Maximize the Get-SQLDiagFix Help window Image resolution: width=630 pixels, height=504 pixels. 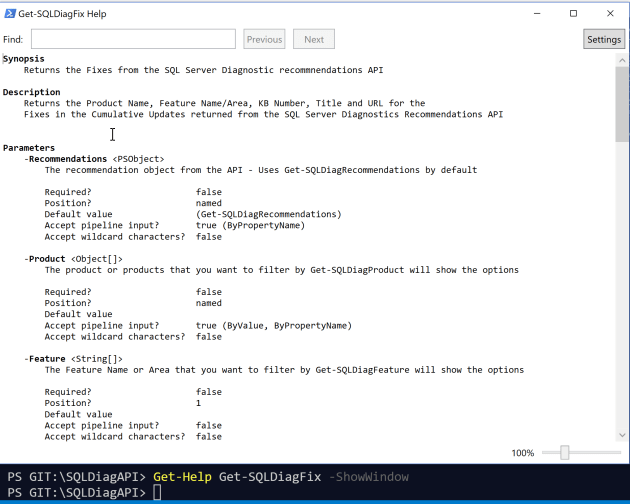[573, 14]
